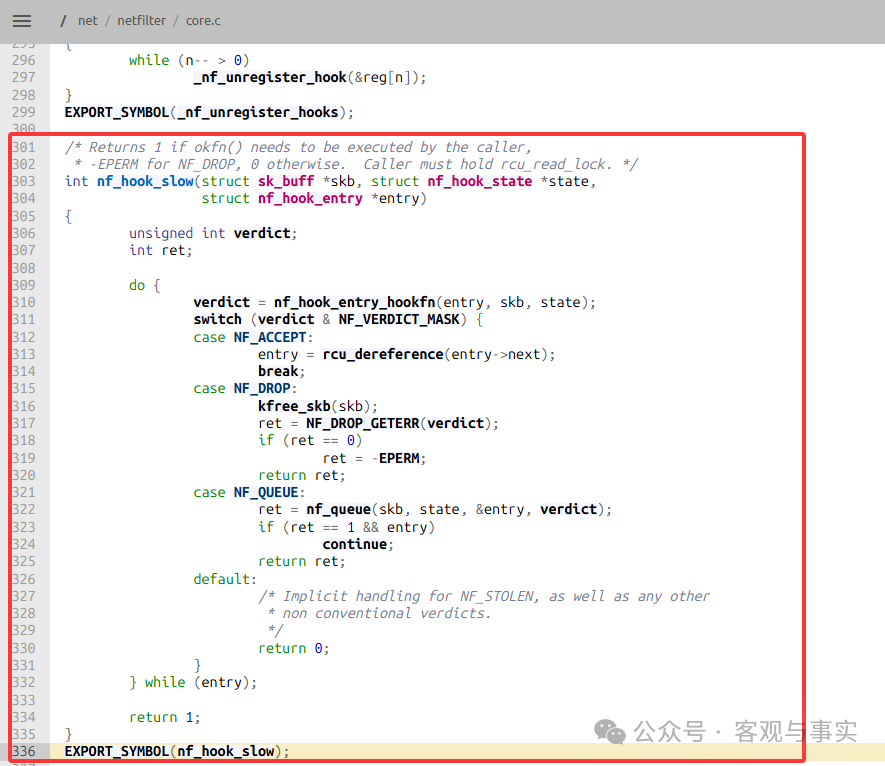The height and width of the screenshot is (766, 885).
Task: Select line number 321
Action: (24, 493)
